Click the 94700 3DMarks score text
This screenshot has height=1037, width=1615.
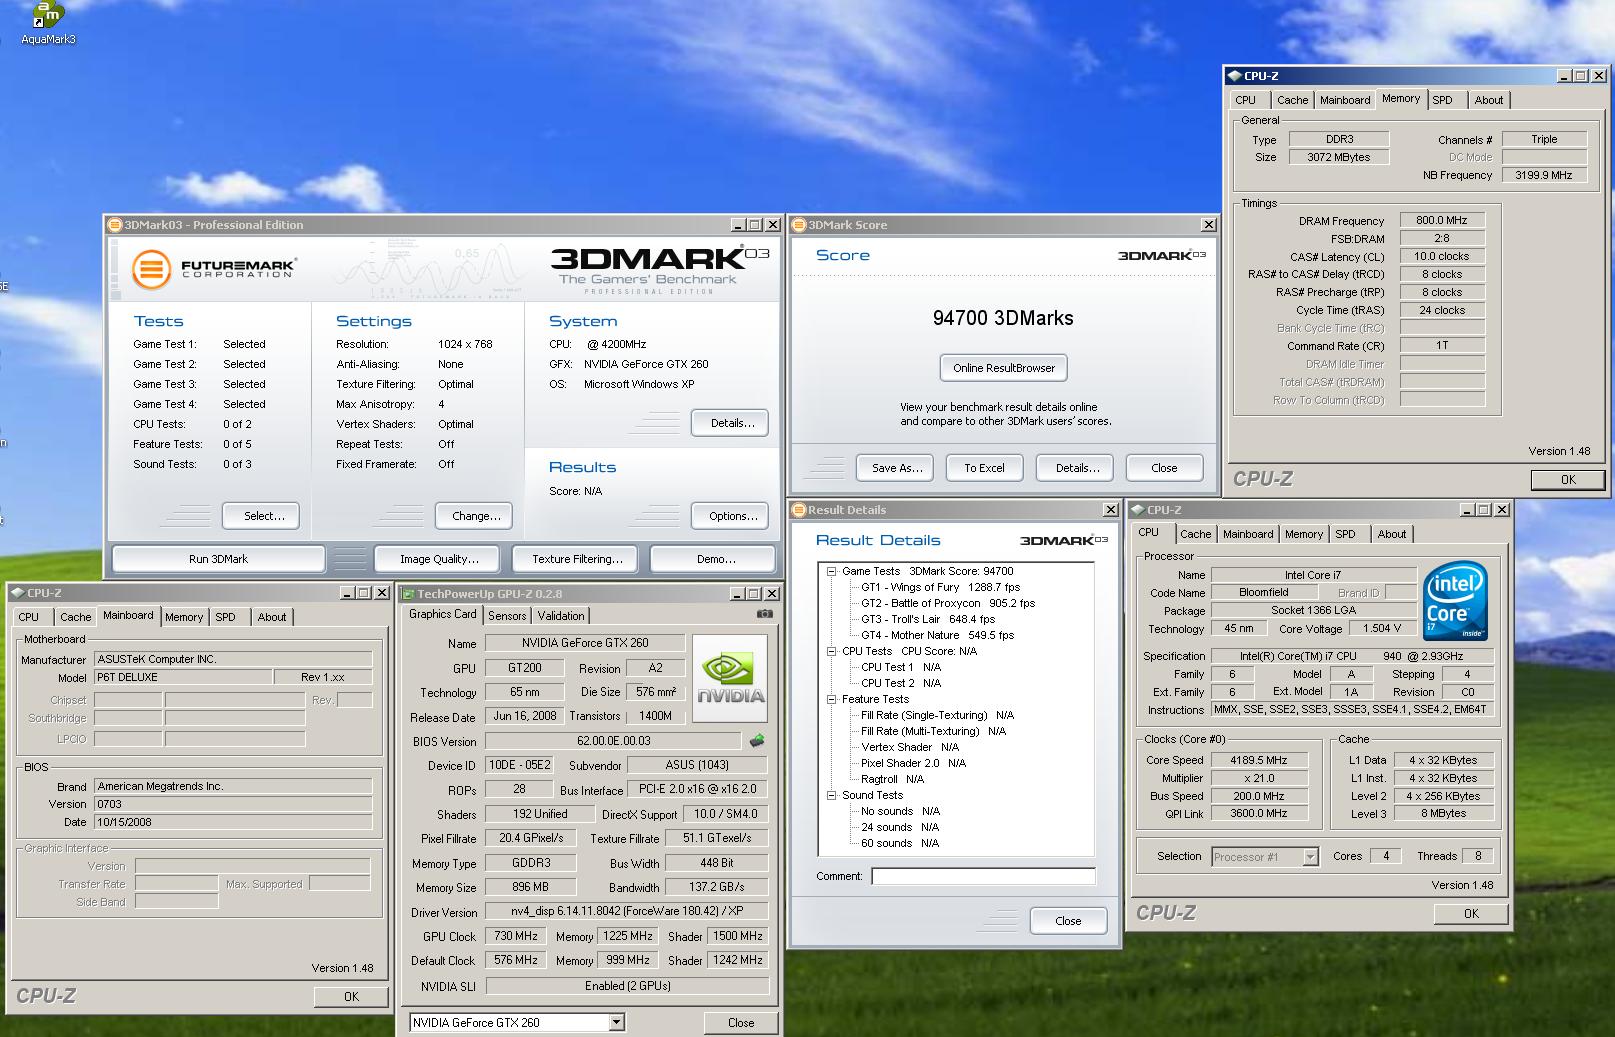pos(1003,318)
